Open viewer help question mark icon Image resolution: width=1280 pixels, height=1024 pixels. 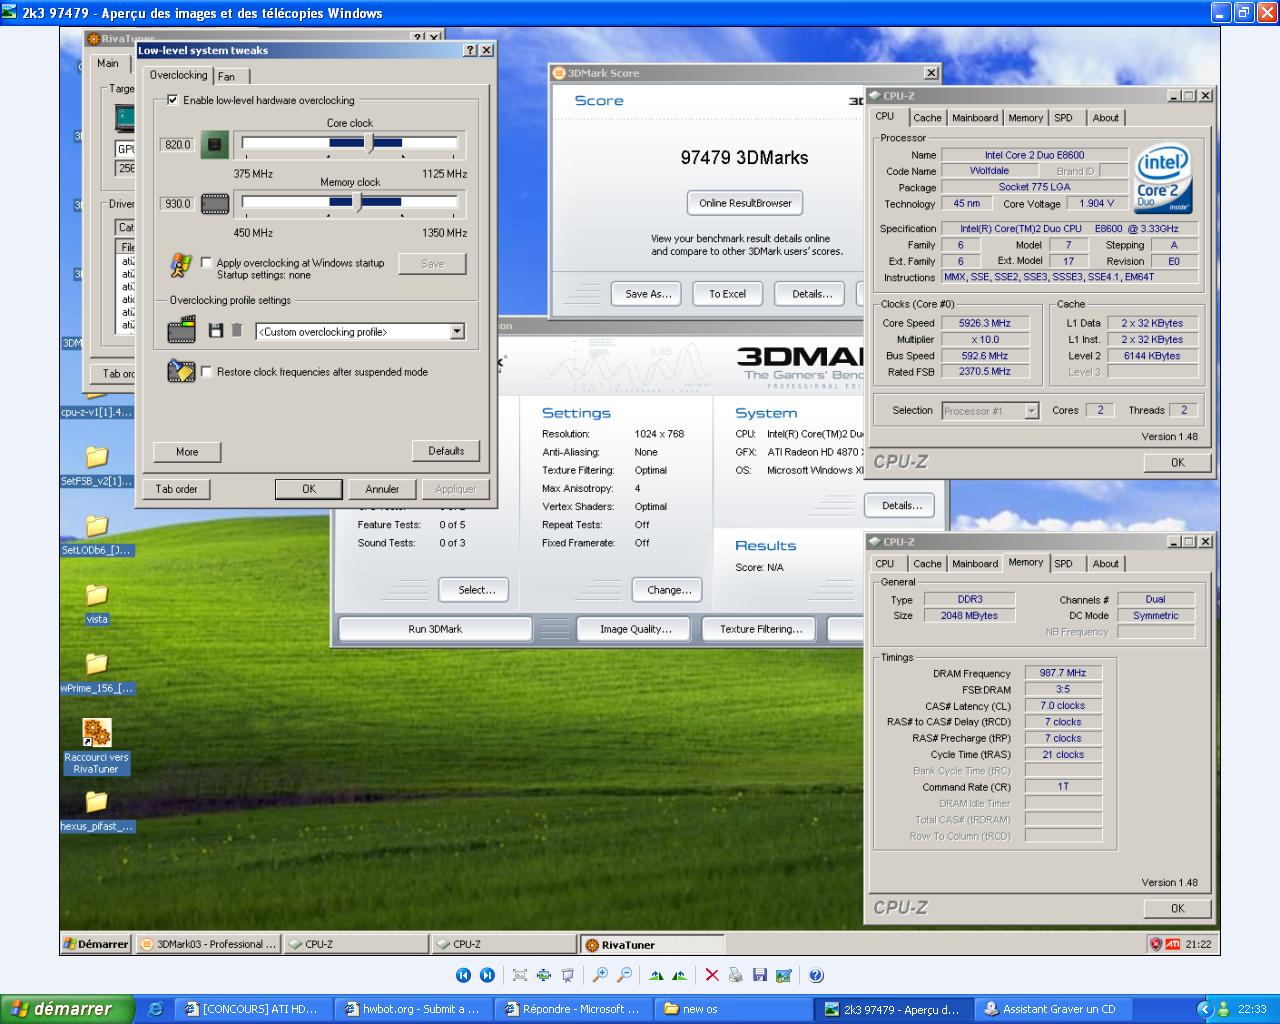pos(816,975)
